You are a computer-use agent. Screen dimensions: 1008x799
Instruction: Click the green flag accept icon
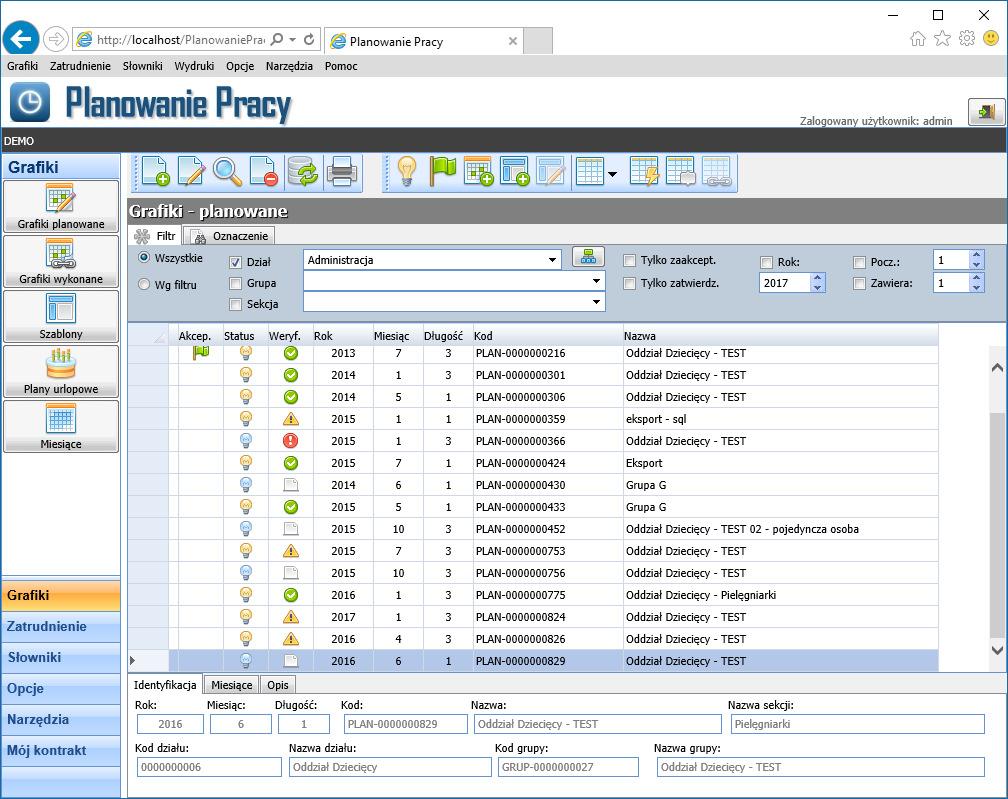[x=442, y=172]
